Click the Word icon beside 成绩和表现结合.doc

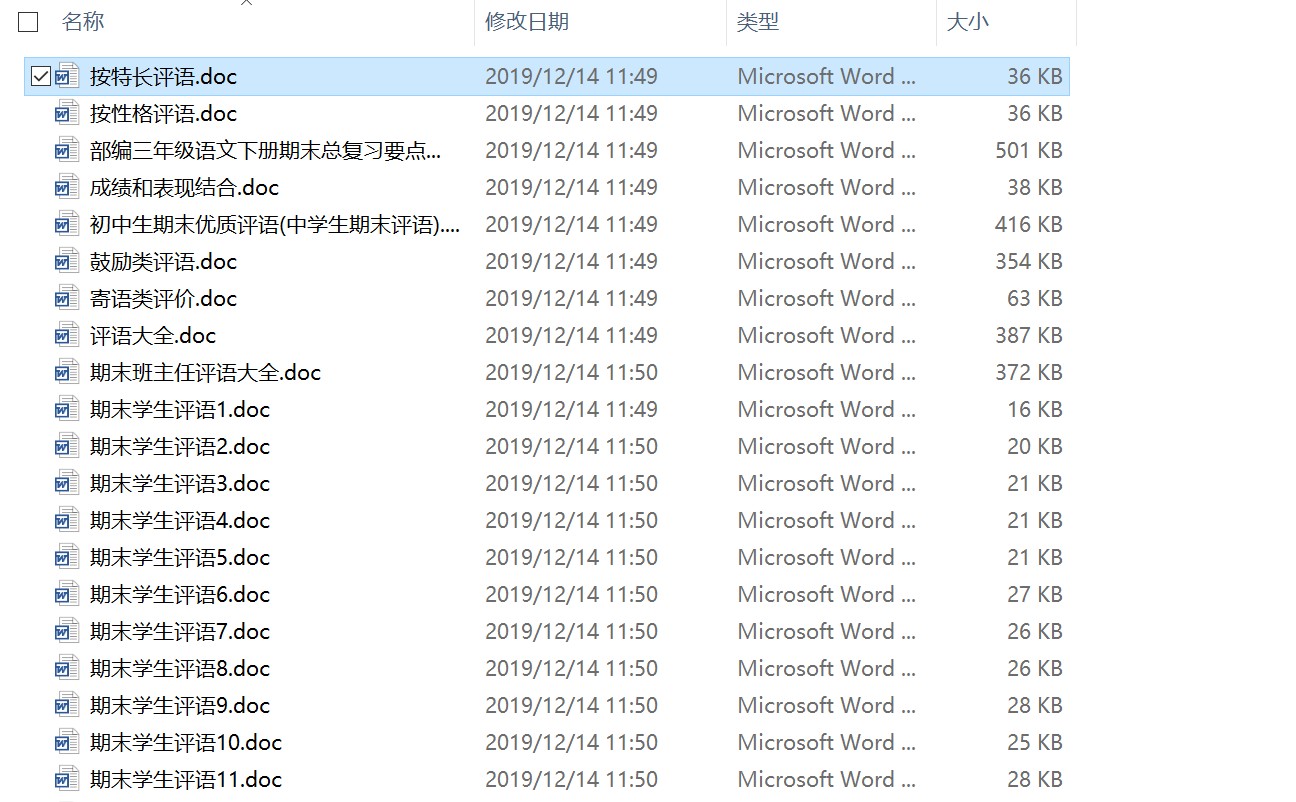(x=67, y=187)
